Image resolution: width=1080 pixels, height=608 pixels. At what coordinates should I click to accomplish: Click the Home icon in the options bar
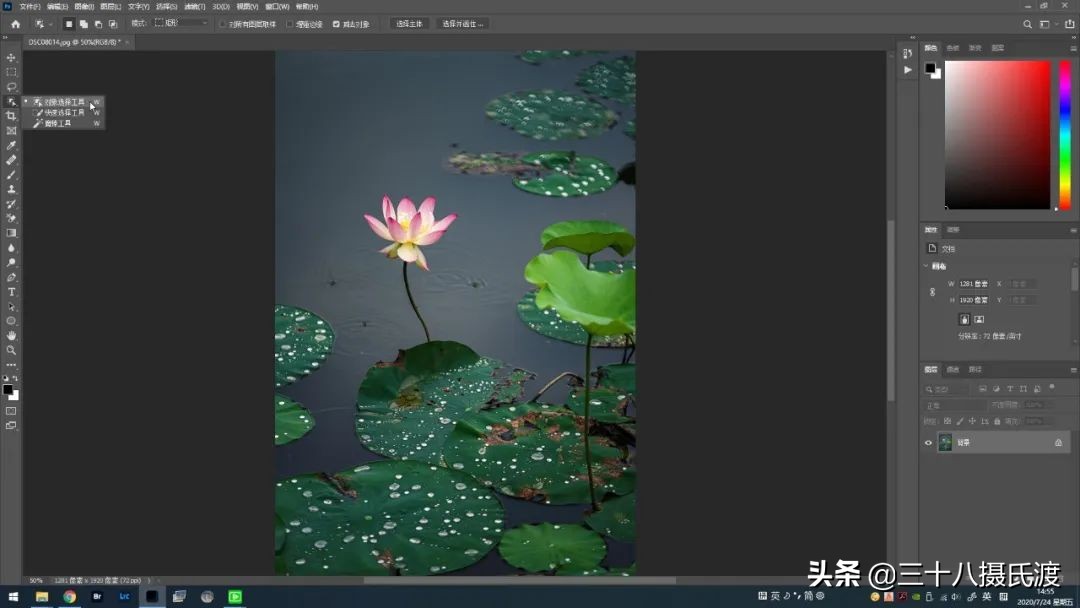tap(15, 23)
